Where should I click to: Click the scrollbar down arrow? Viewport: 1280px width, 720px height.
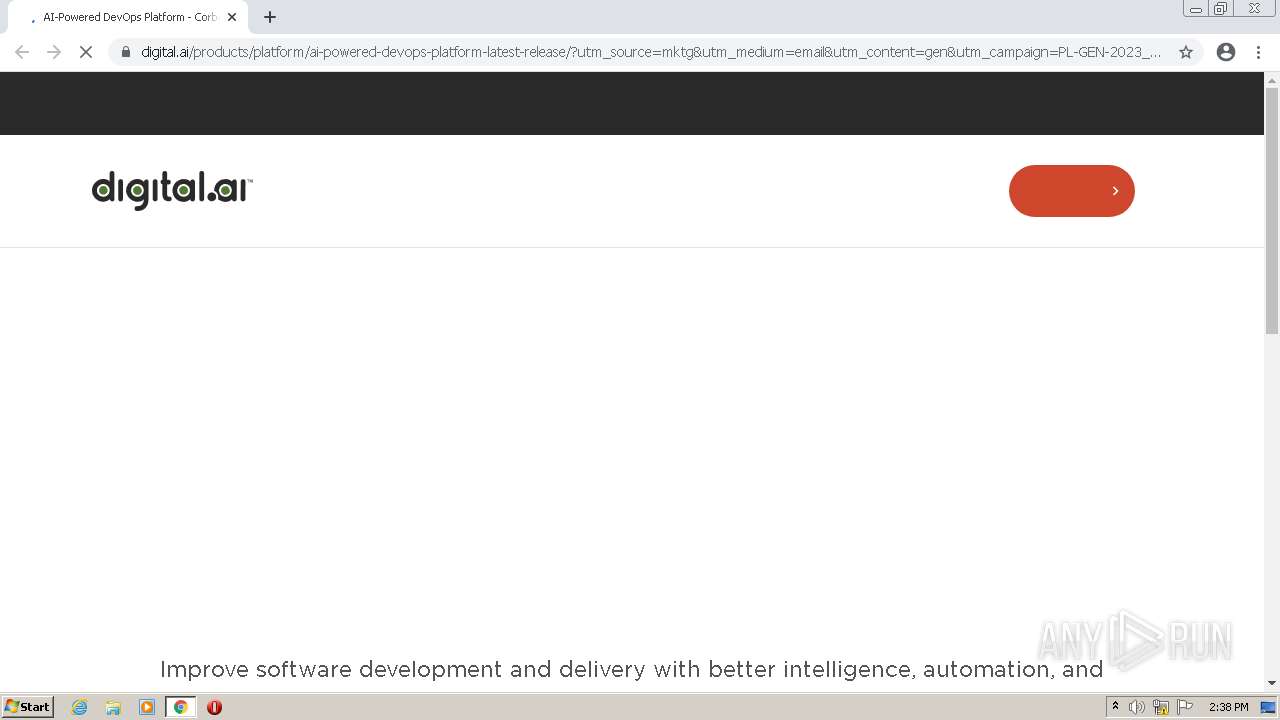pyautogui.click(x=1272, y=683)
